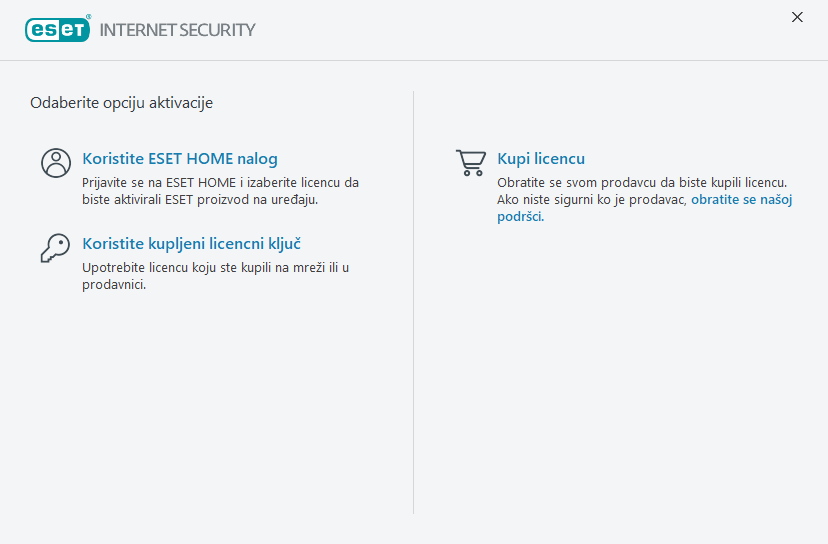This screenshot has width=828, height=544.
Task: Select 'Koristite kupljeni licencni ključ' option
Action: 192,244
